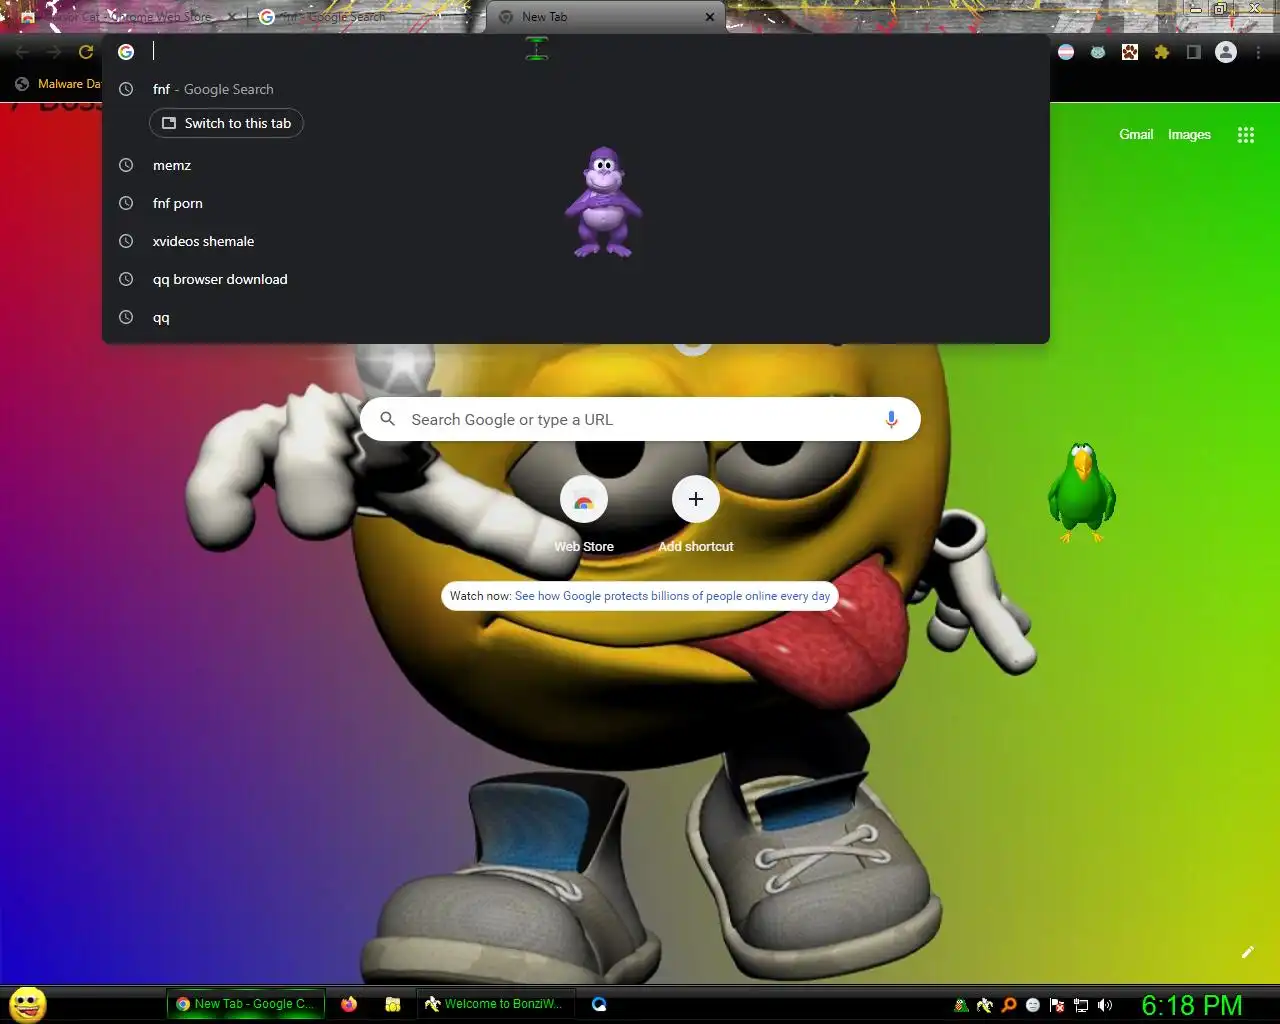Click the flag tray icon with red X
Screen dimensions: 1280x1024
tap(1057, 1005)
